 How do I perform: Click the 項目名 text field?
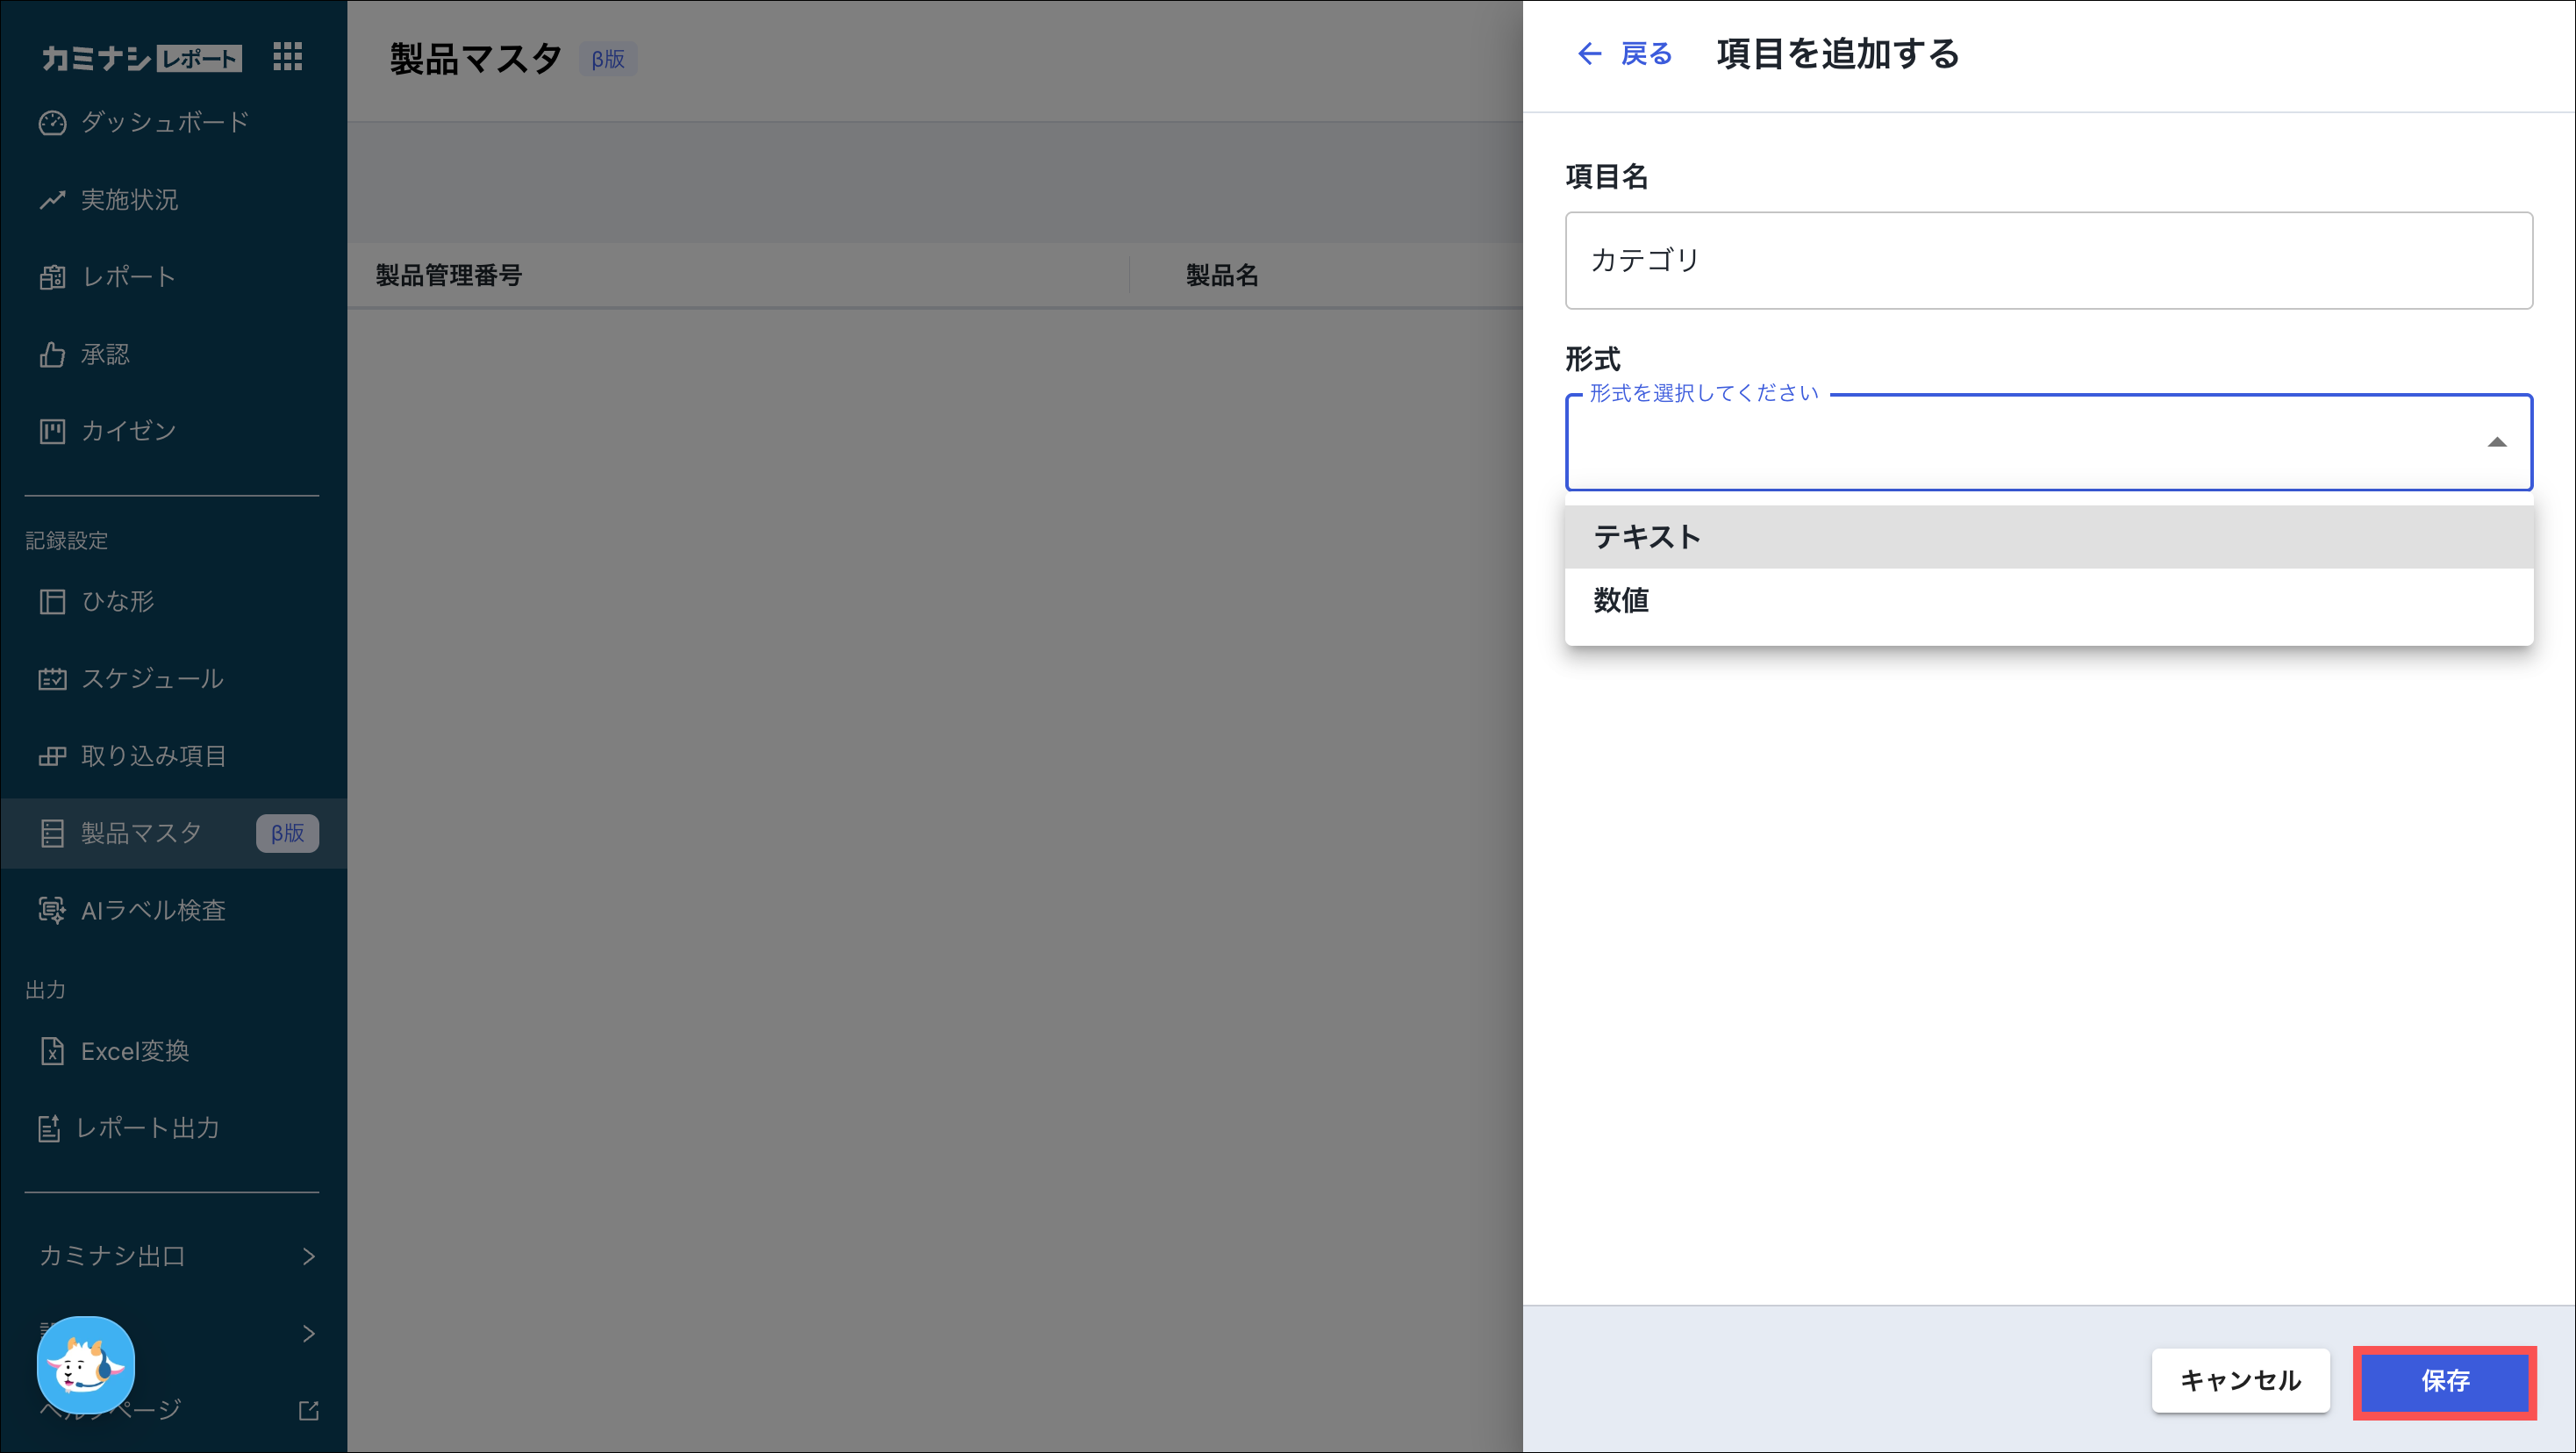click(x=2048, y=260)
